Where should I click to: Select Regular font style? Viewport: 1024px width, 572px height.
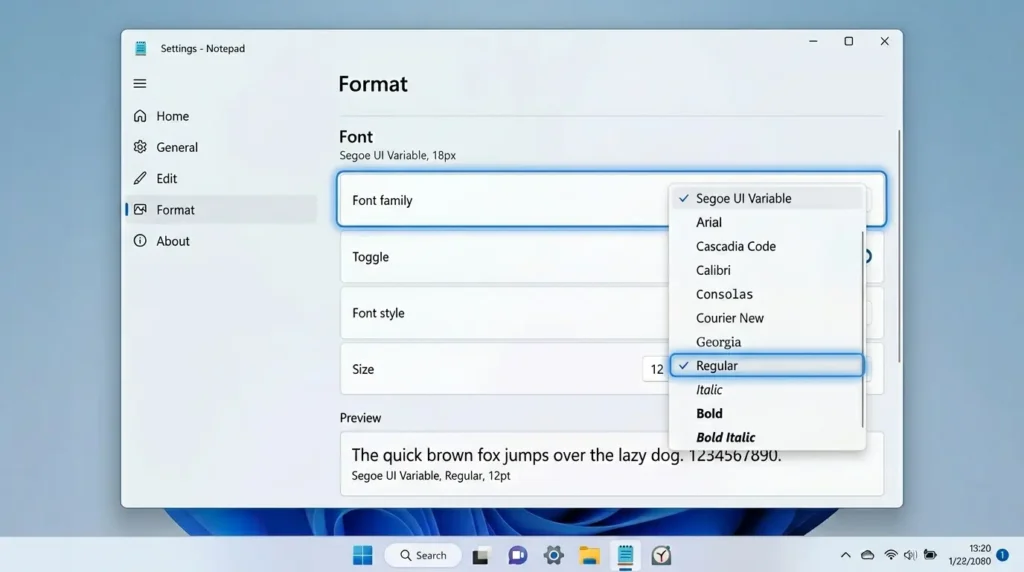[x=767, y=366]
